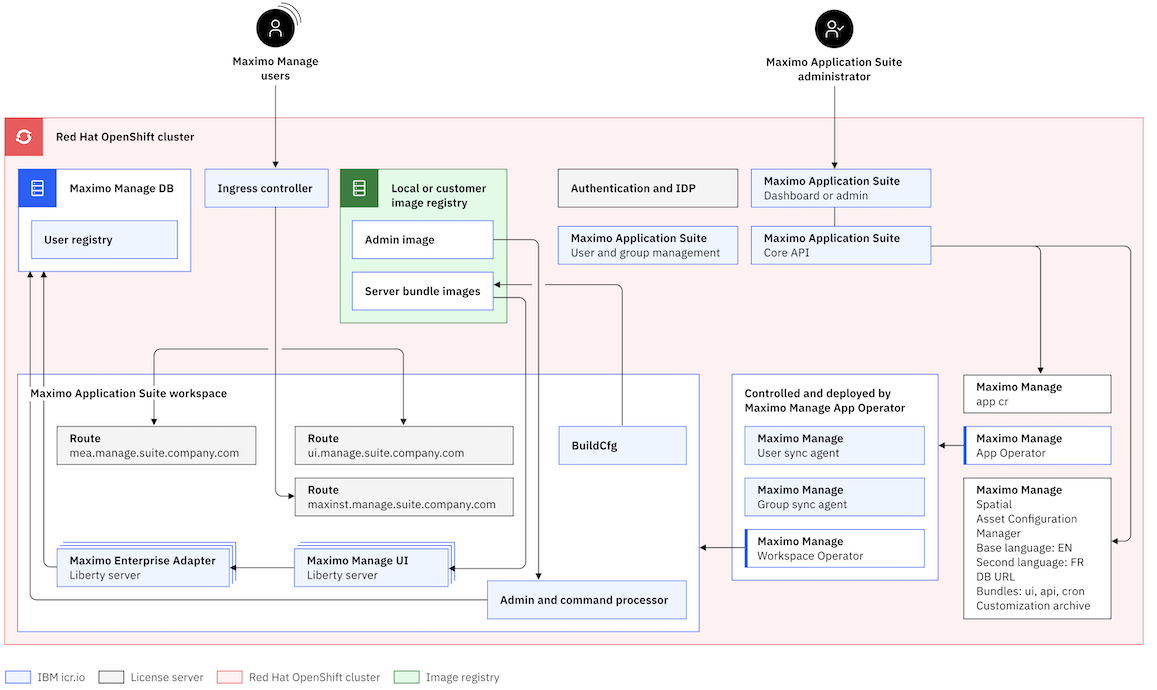Click 'Maximo Application Suite administrator' label
The width and height of the screenshot is (1157, 690).
(834, 69)
